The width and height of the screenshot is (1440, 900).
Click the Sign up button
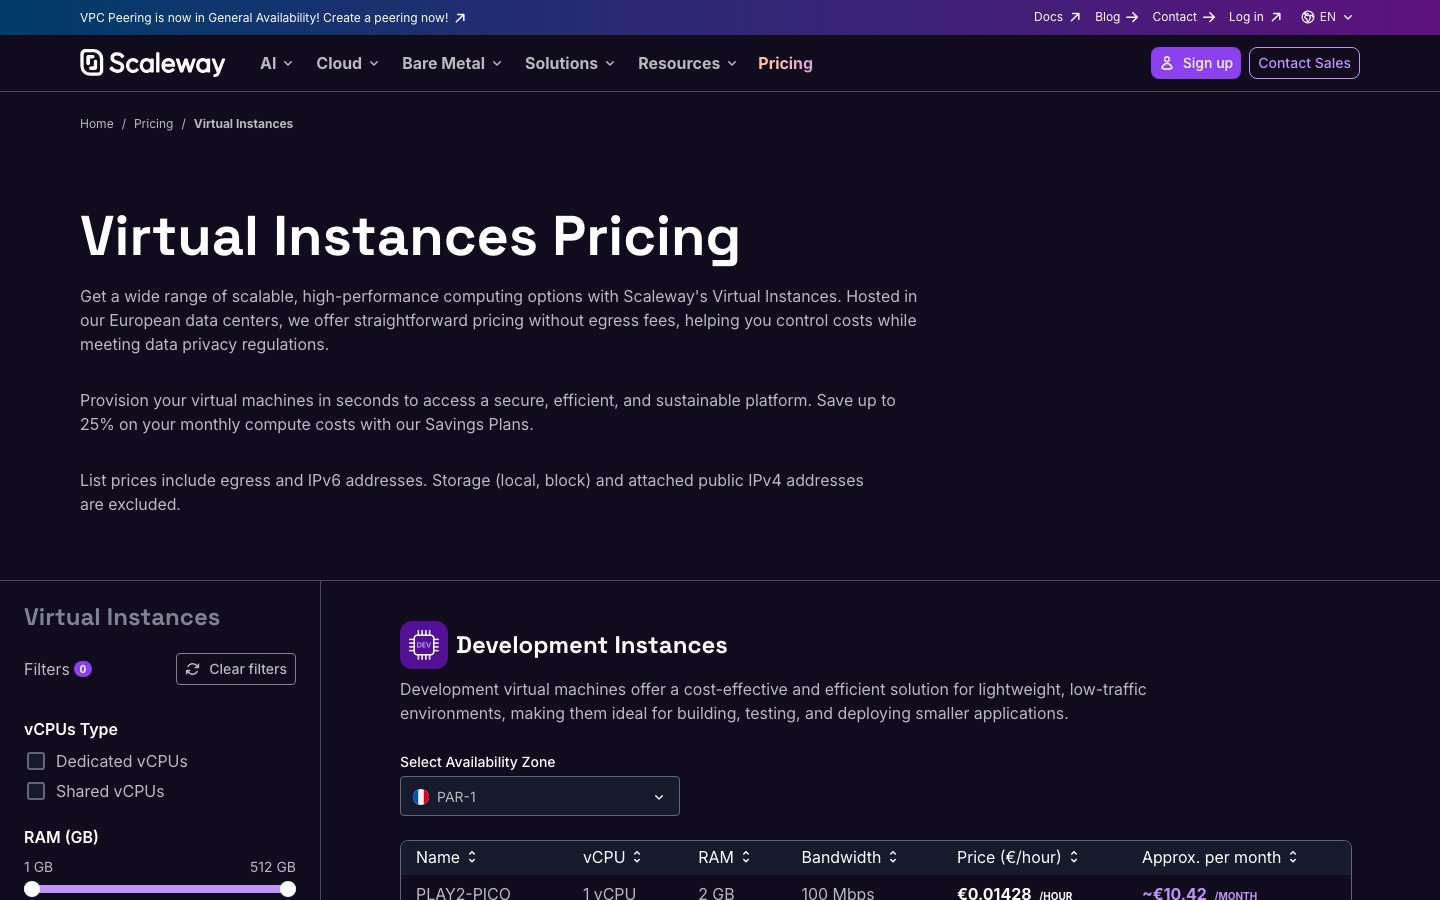click(x=1196, y=63)
